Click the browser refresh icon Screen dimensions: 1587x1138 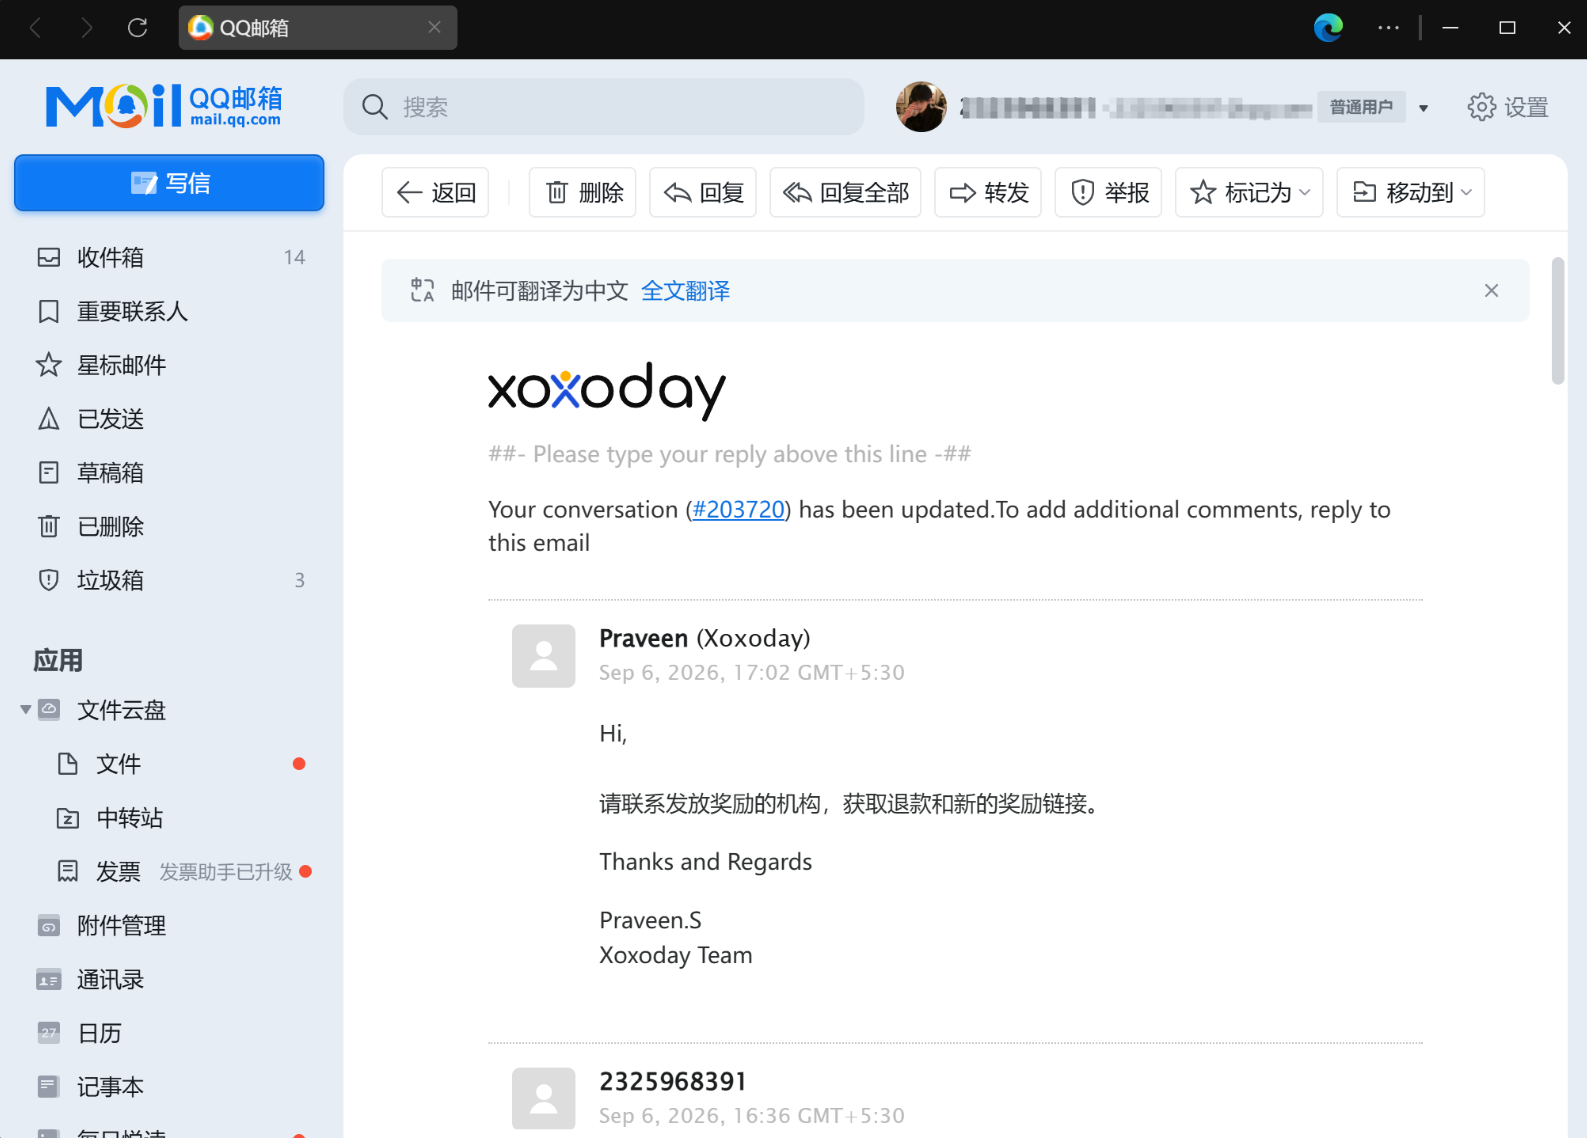click(138, 28)
